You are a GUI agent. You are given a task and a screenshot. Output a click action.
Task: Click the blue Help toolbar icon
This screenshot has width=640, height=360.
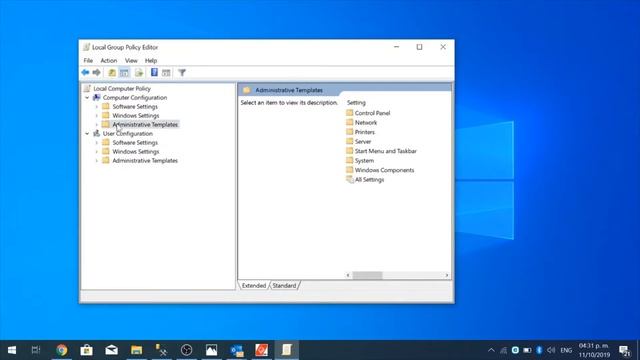click(154, 72)
